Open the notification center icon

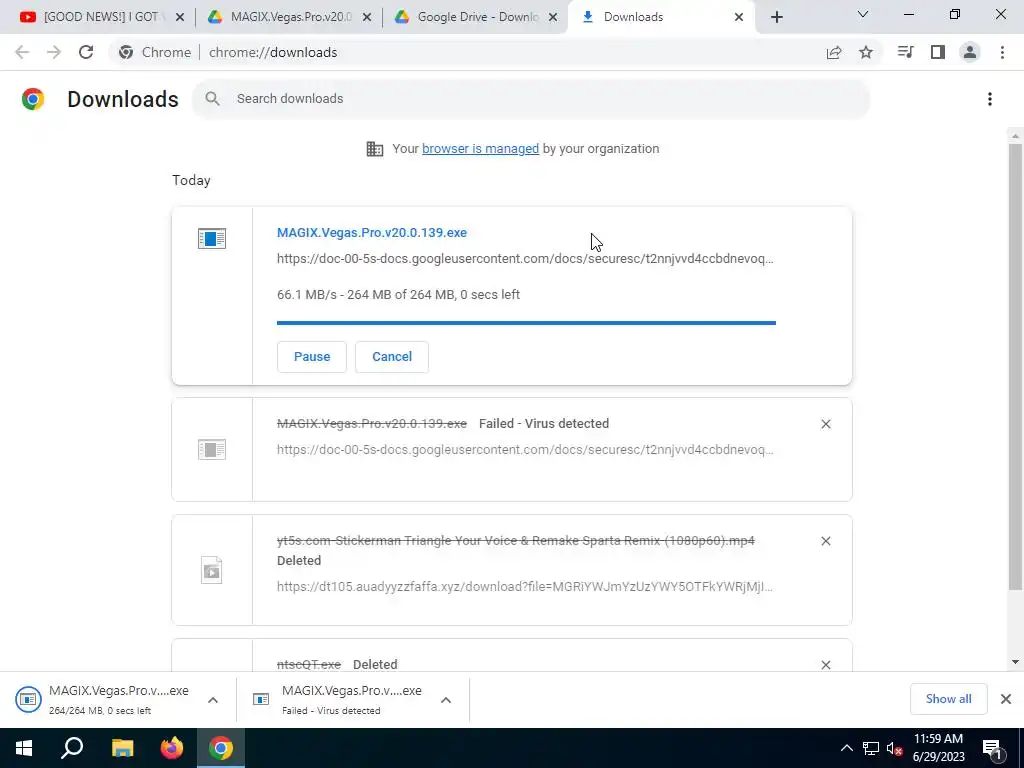click(x=993, y=748)
